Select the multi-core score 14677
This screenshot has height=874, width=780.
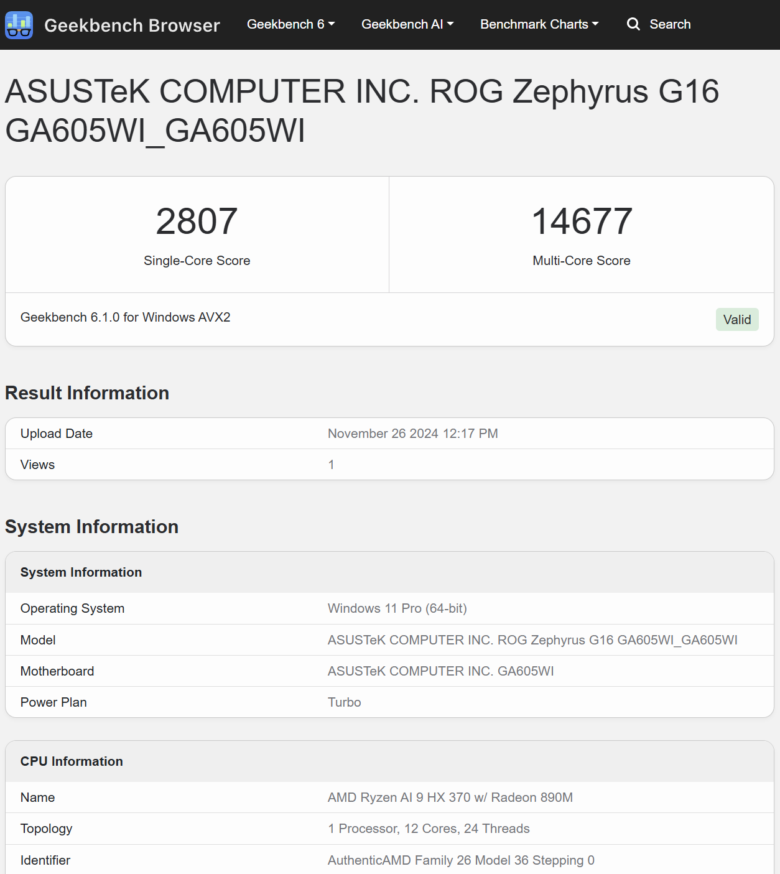pyautogui.click(x=582, y=221)
